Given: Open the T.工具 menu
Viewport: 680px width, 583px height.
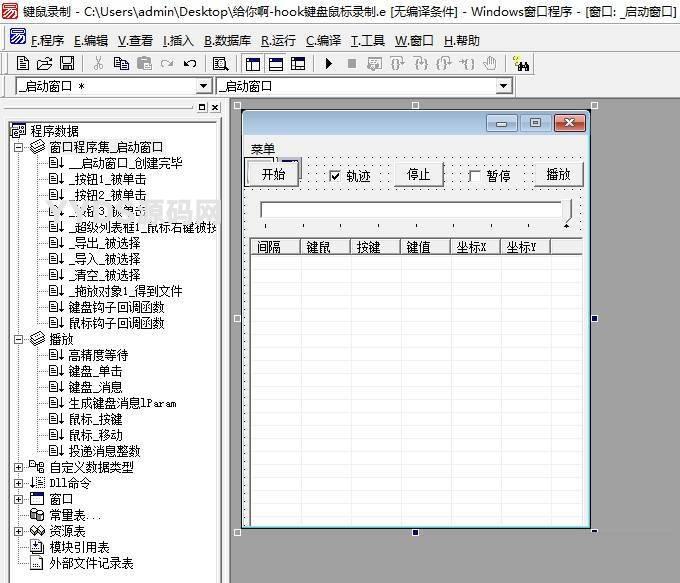Looking at the screenshot, I should click(367, 41).
